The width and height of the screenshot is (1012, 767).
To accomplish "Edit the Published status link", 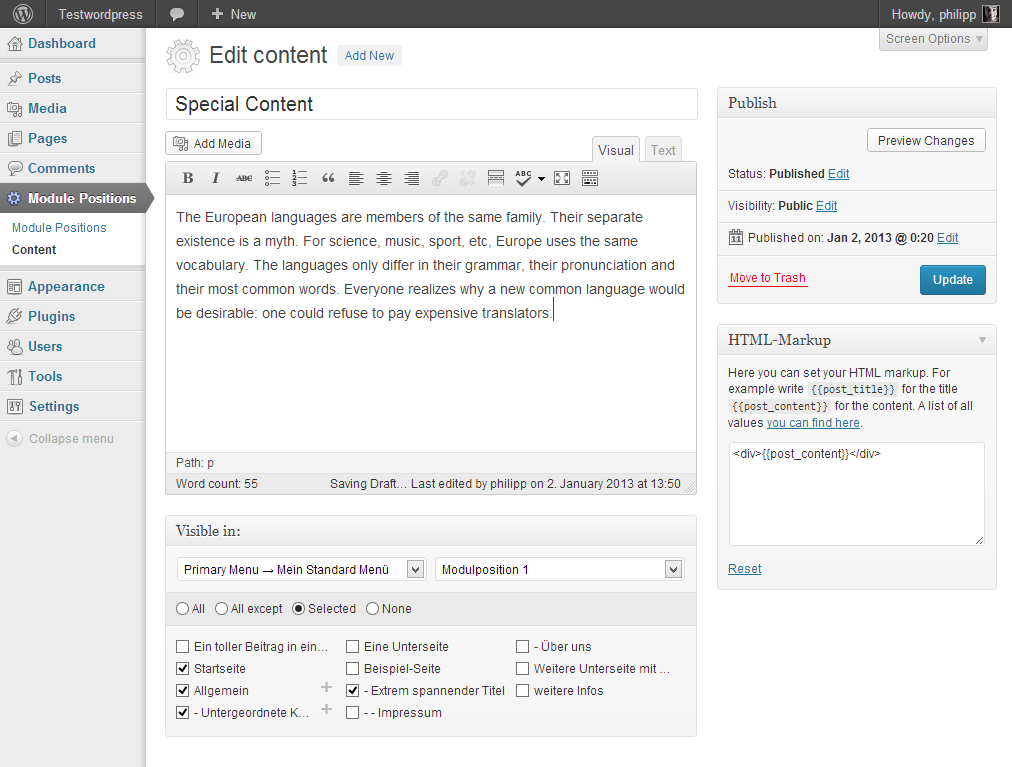I will [838, 174].
